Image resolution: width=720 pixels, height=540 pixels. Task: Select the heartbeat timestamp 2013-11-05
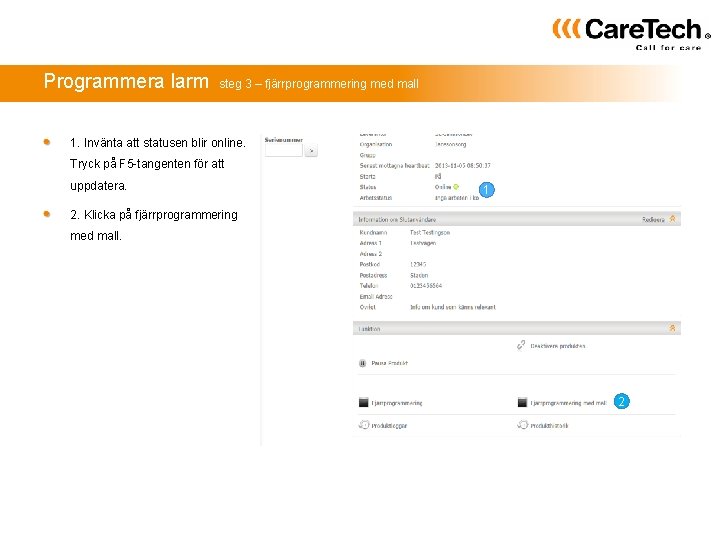point(462,165)
